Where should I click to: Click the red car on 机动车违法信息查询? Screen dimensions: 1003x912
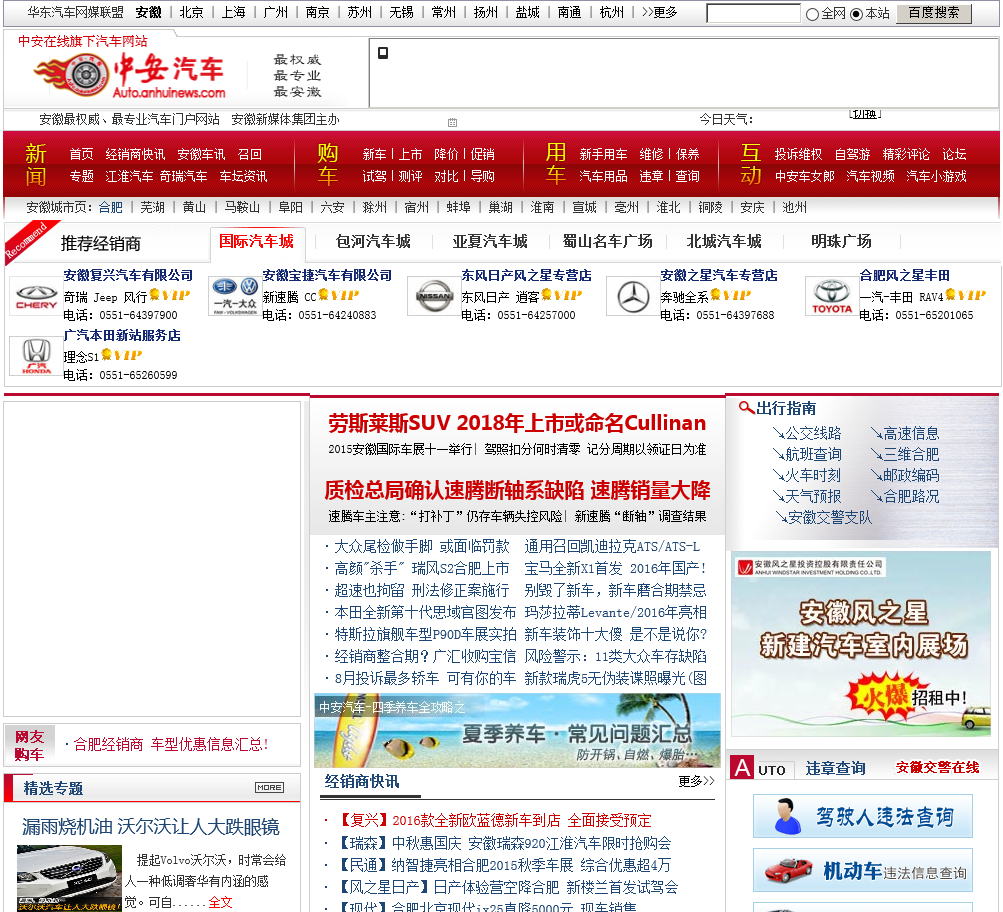coord(789,870)
